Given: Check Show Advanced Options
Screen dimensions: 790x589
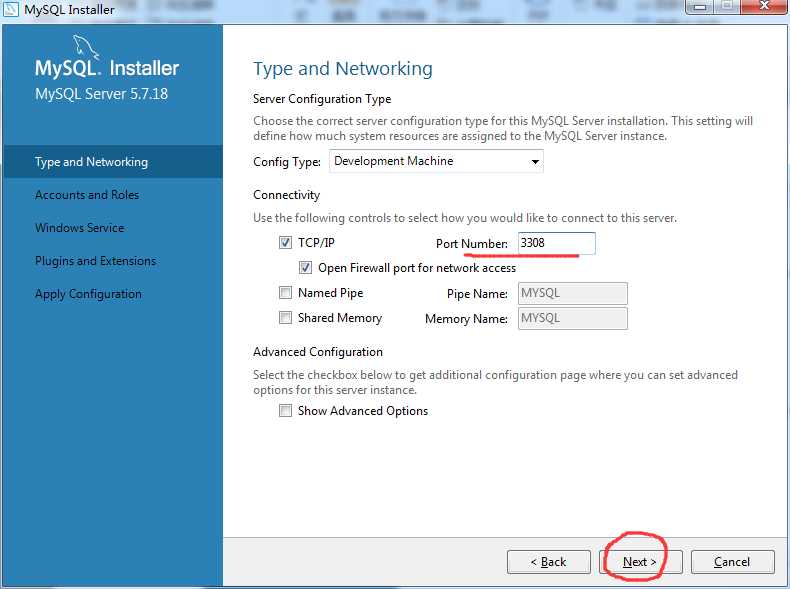Looking at the screenshot, I should coord(285,411).
